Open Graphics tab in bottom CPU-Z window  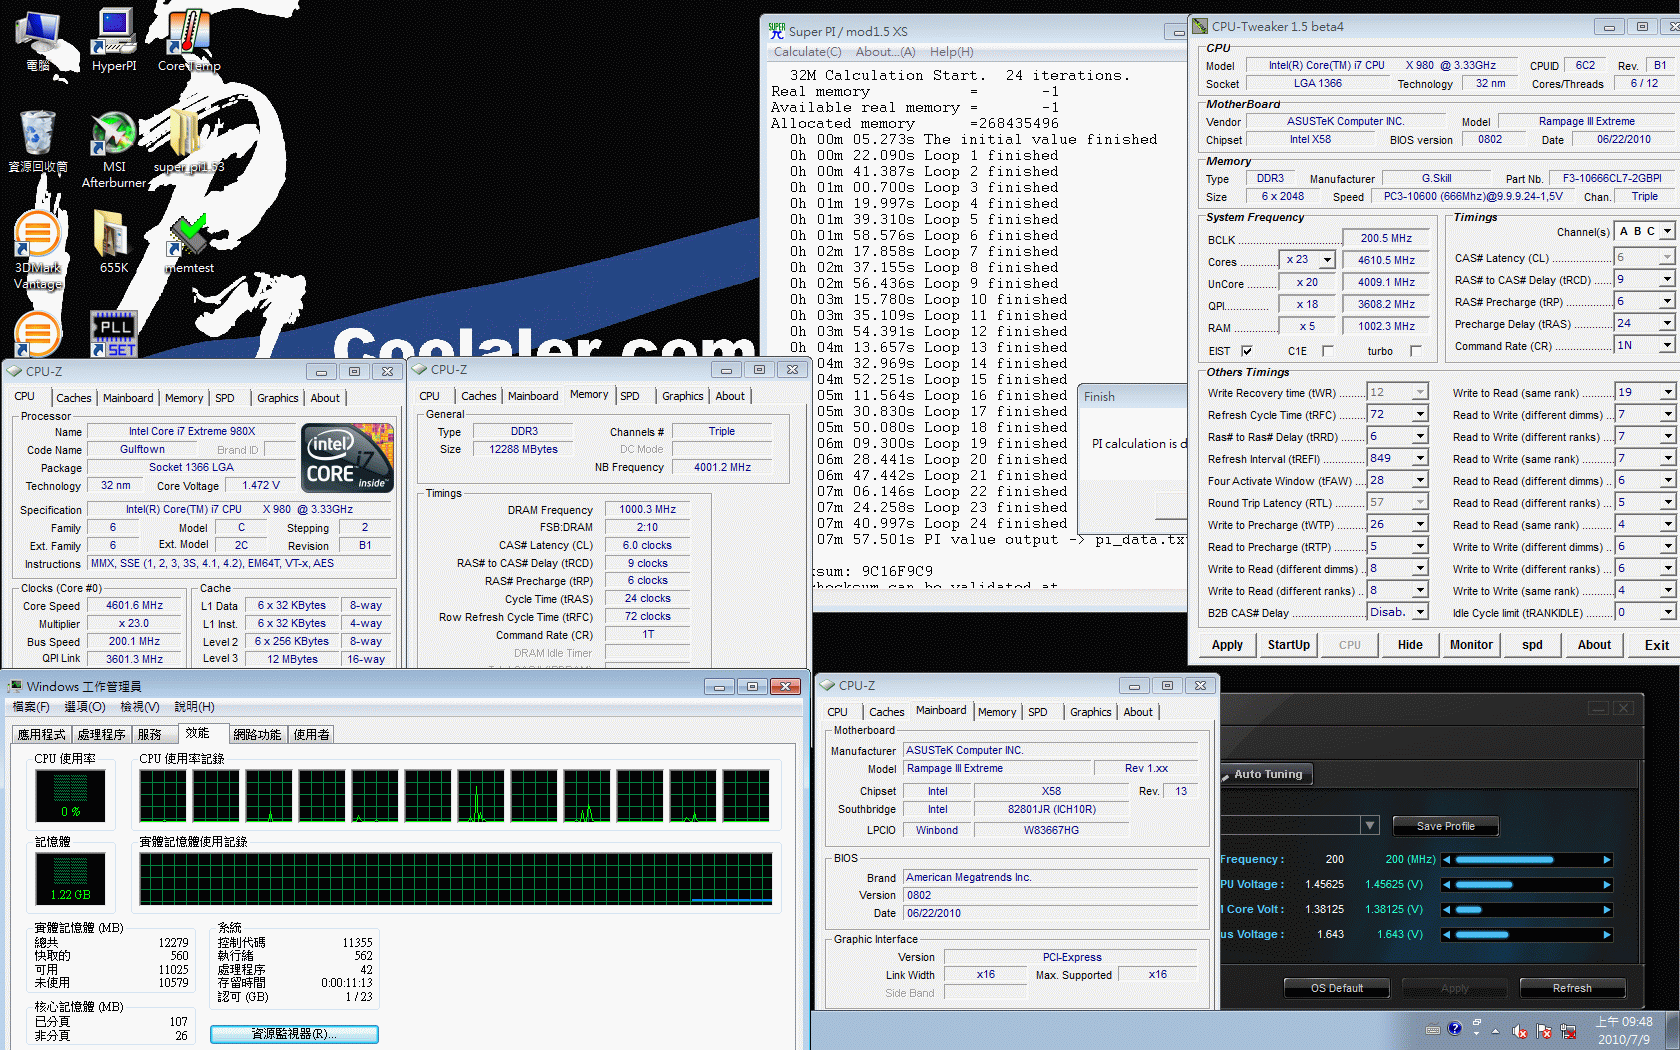(x=1090, y=712)
